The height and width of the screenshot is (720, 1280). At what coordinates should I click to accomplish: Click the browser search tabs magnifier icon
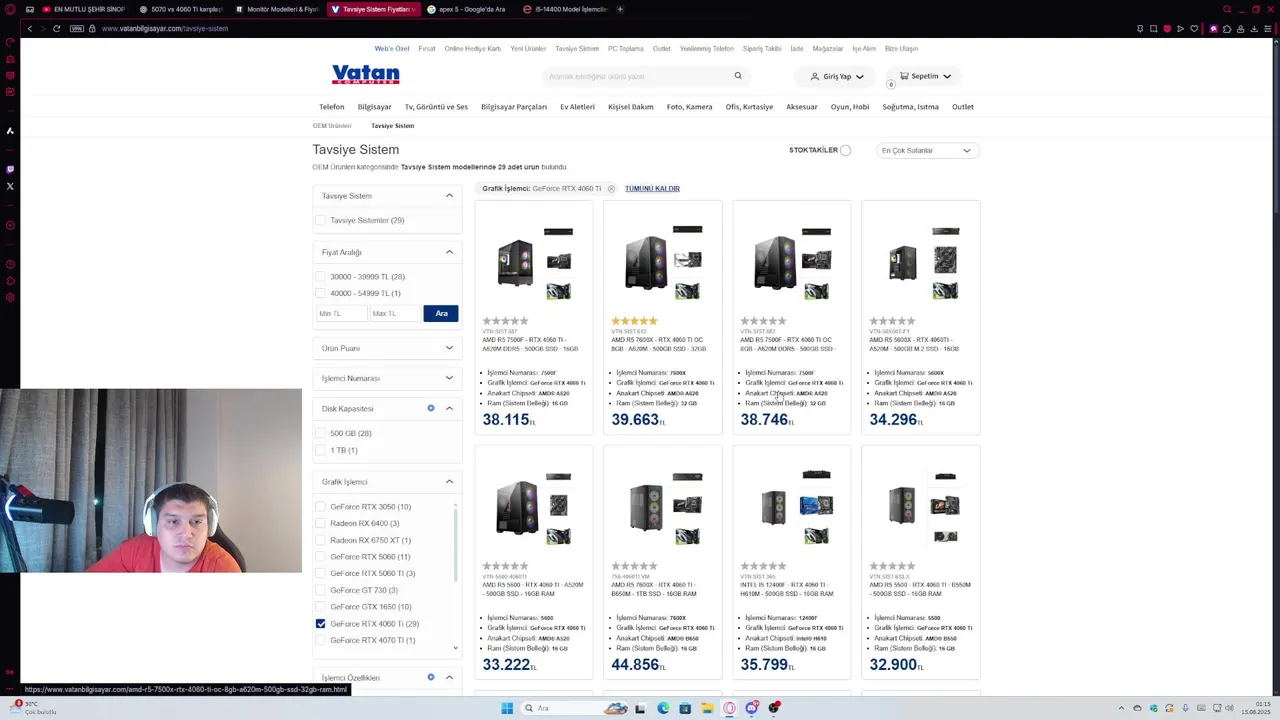click(1227, 9)
